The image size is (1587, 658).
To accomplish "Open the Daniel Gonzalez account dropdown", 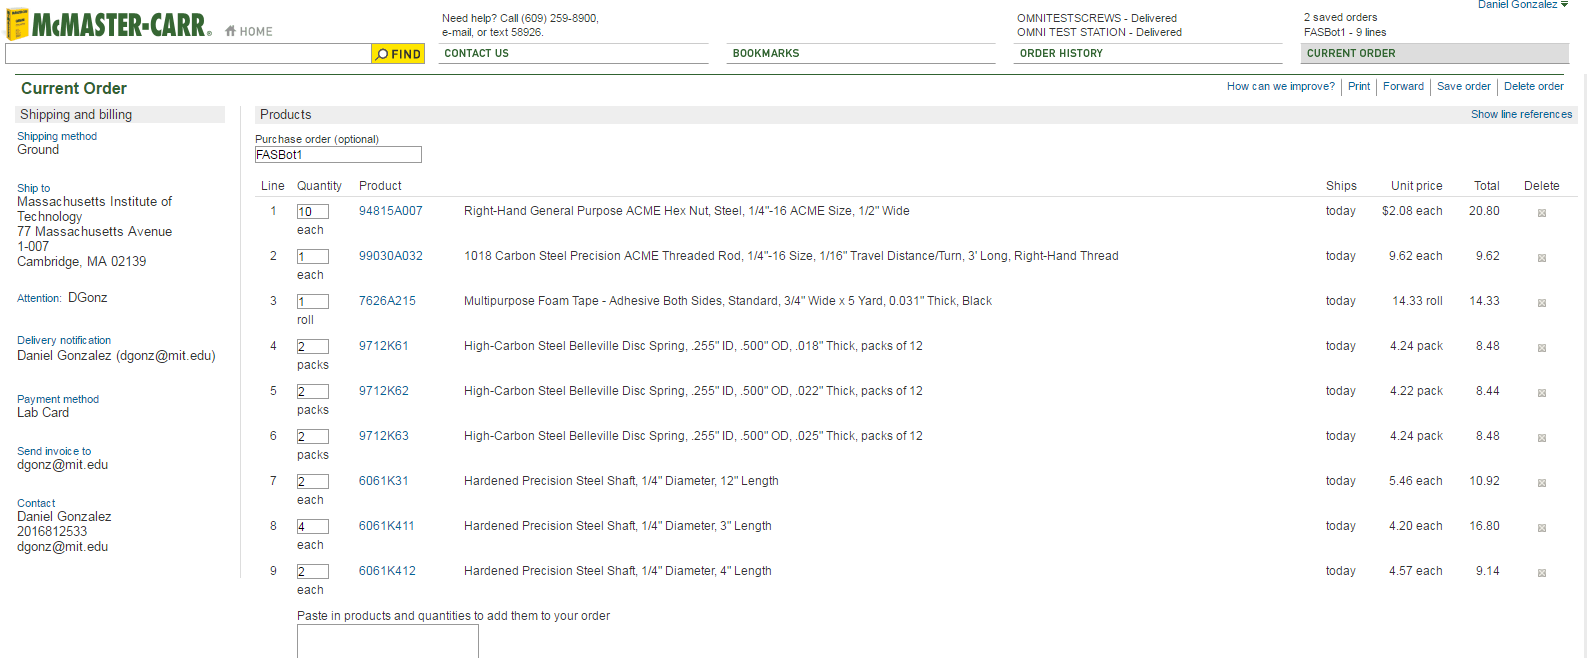I will [1523, 5].
